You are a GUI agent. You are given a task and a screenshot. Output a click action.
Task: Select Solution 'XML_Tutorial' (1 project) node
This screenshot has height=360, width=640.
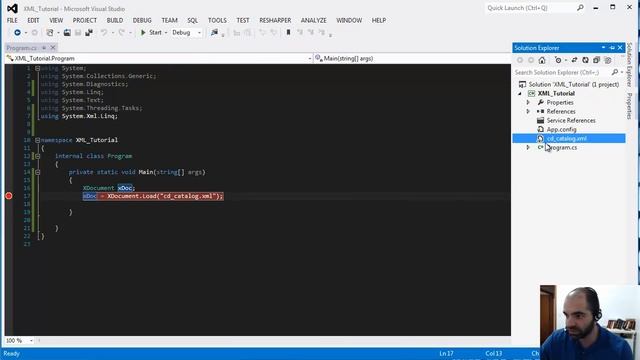573,84
